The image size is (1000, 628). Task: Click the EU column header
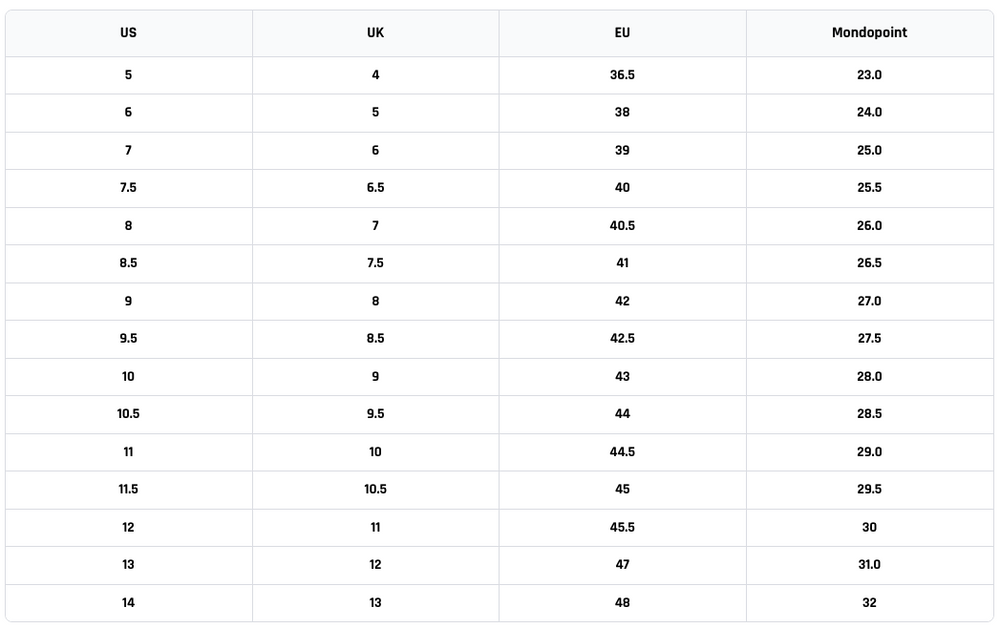622,33
